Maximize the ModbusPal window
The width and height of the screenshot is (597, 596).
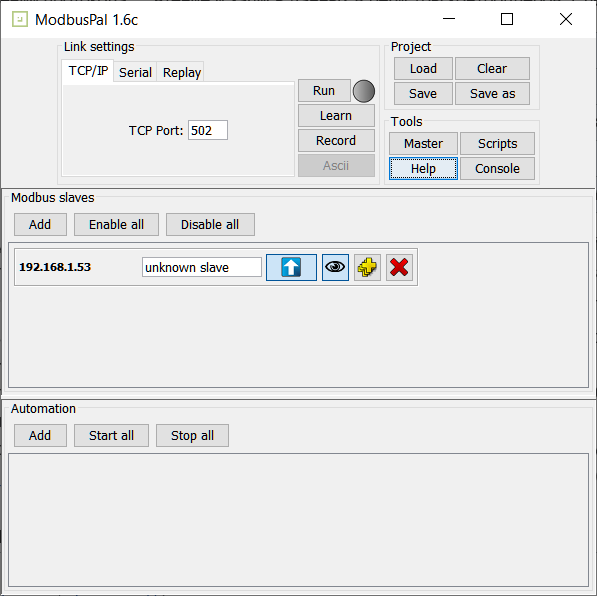coord(507,19)
